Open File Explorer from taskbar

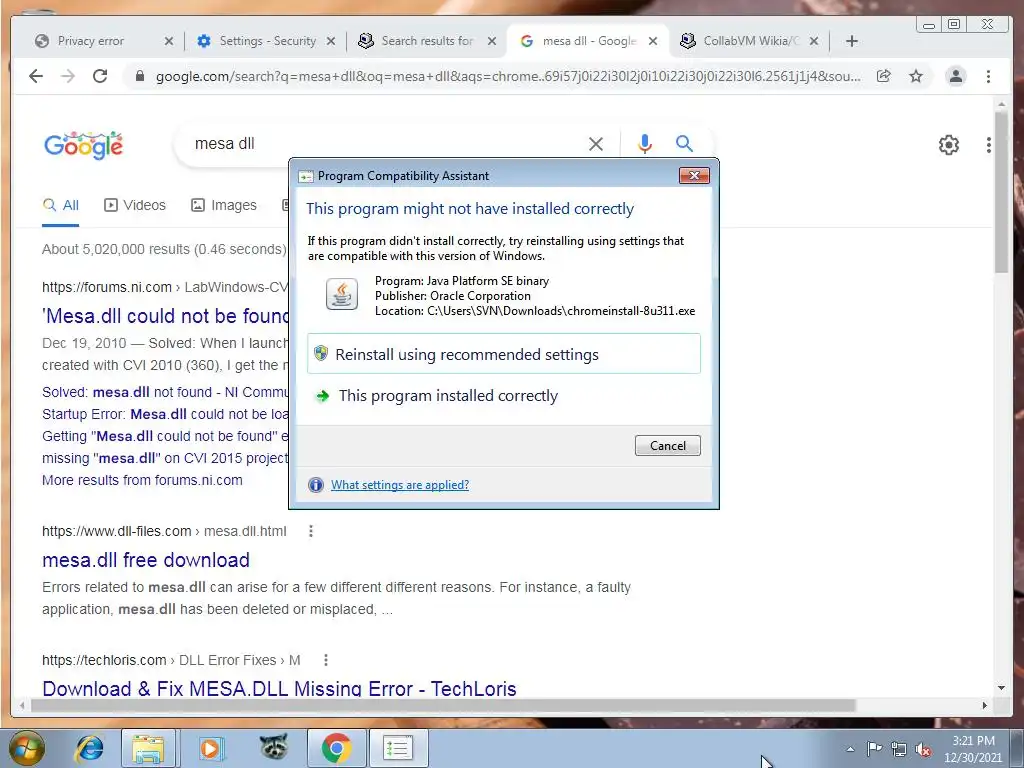[148, 748]
